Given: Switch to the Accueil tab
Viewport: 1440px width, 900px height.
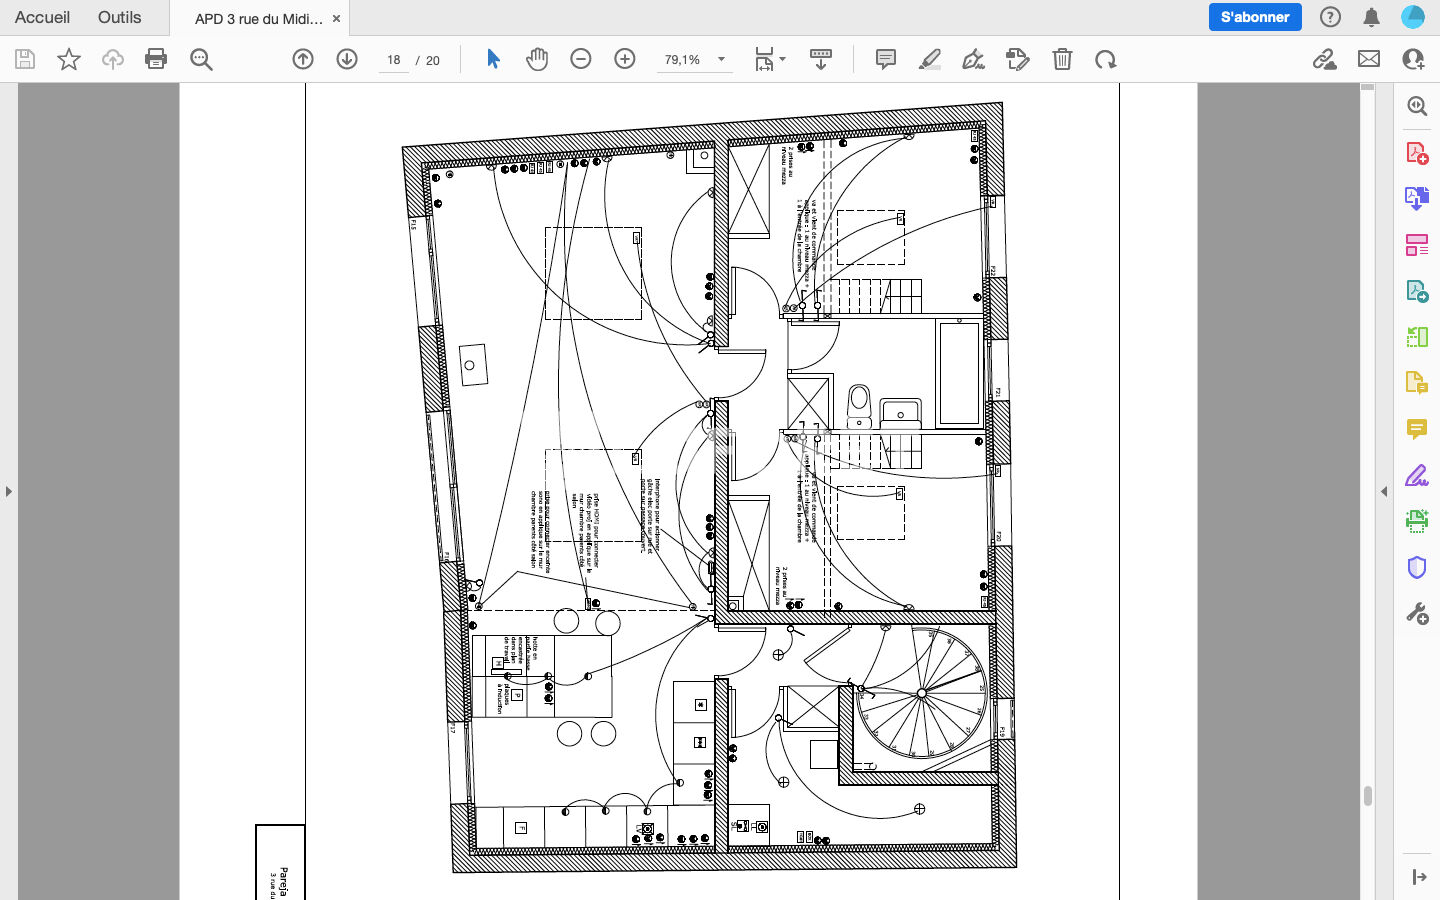Looking at the screenshot, I should tap(42, 17).
